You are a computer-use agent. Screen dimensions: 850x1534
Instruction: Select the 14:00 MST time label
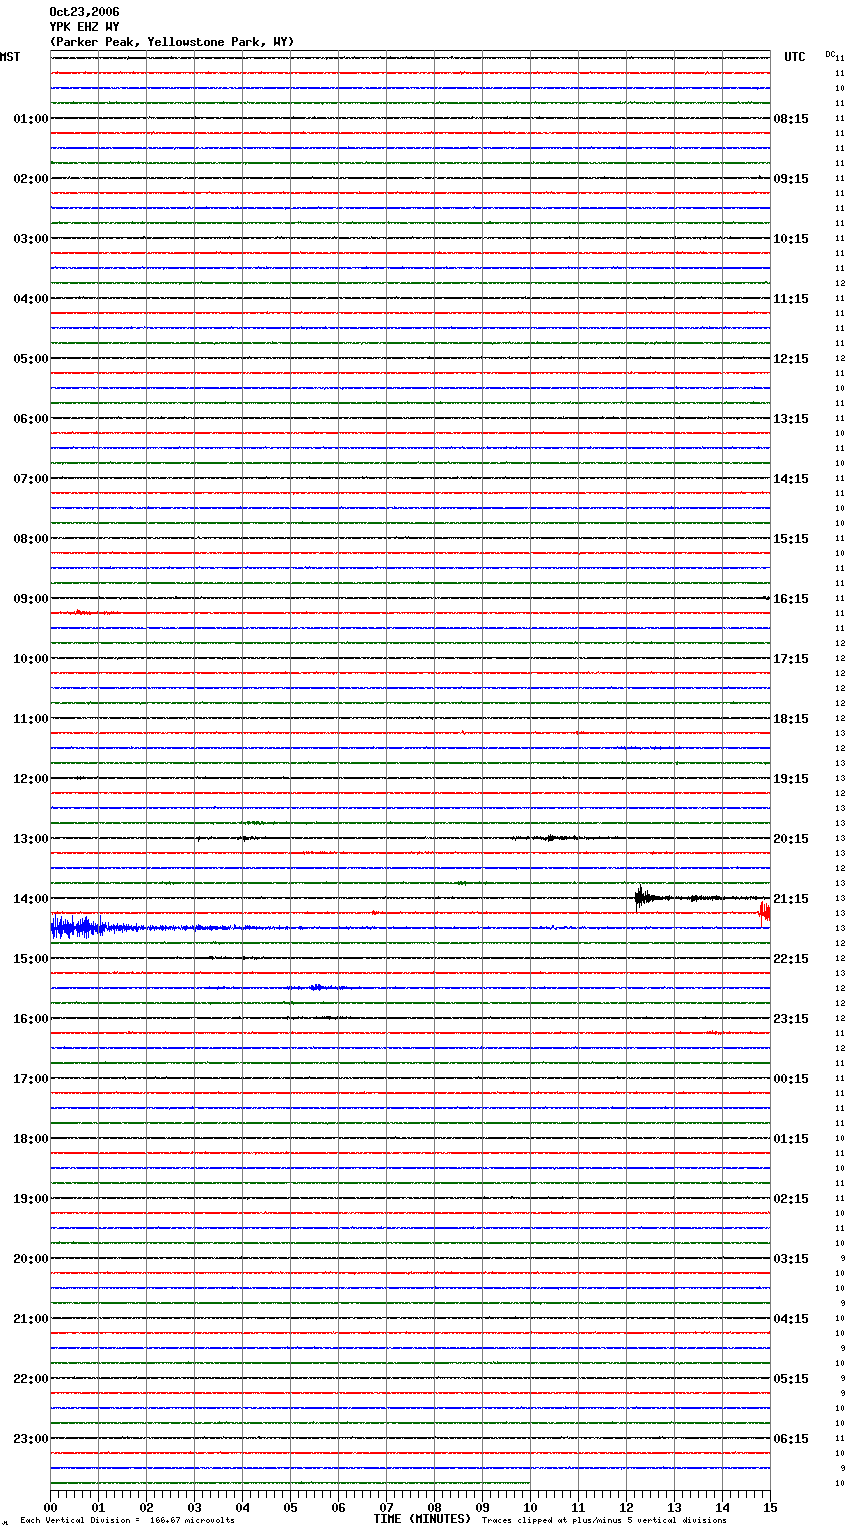31,899
